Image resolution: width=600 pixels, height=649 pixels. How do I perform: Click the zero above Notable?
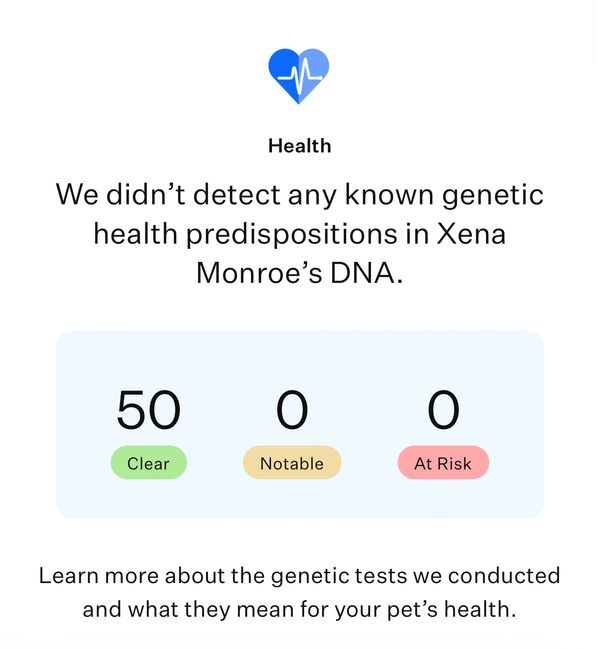292,410
